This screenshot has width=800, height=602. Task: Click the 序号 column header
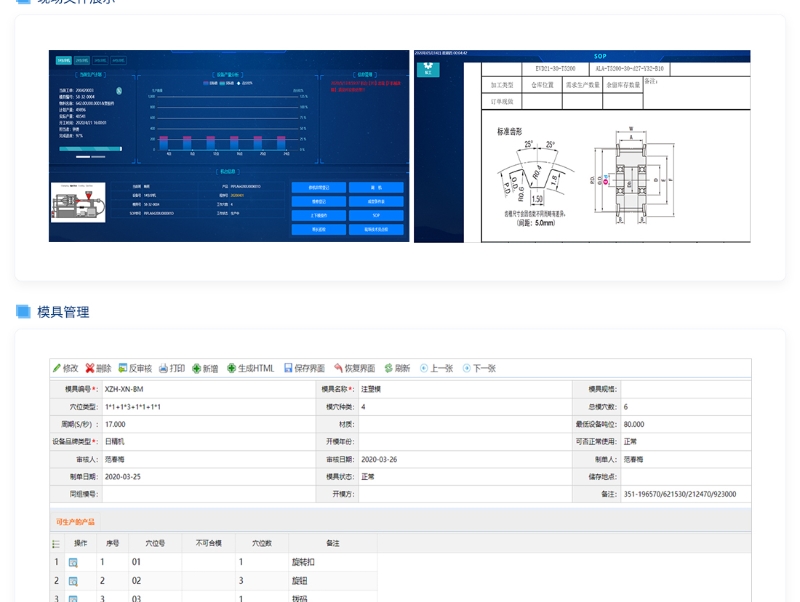tap(112, 543)
